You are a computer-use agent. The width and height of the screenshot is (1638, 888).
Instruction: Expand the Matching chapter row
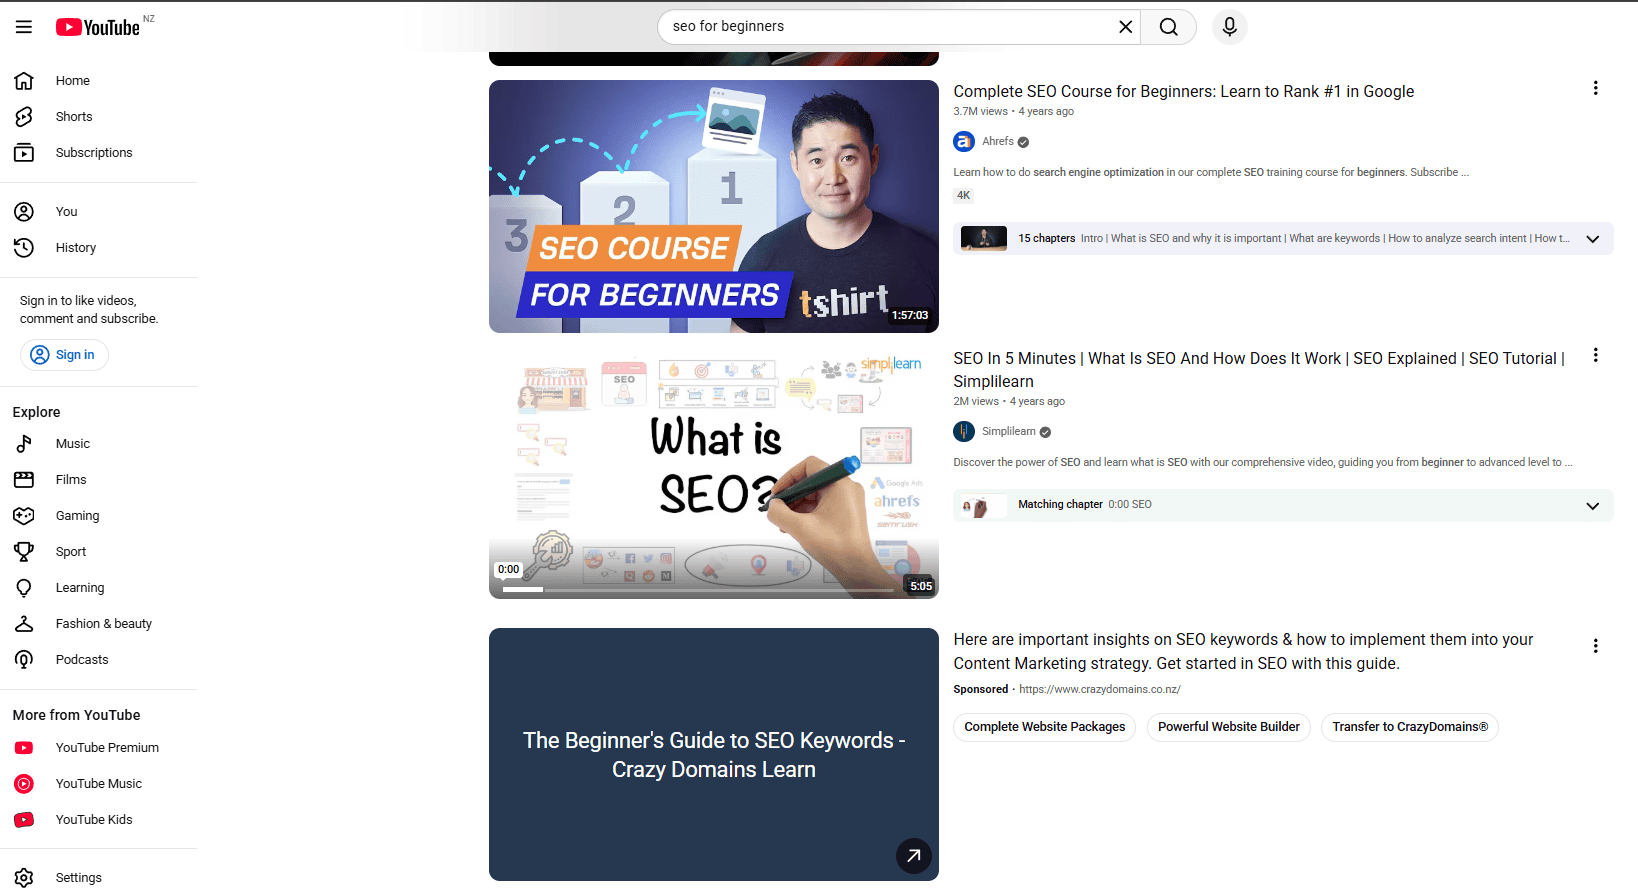[x=1592, y=506]
